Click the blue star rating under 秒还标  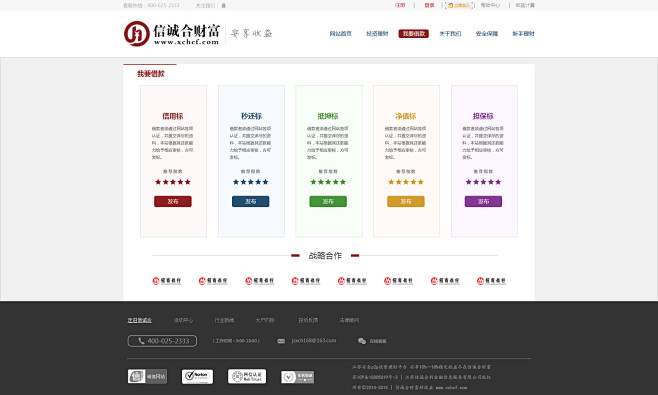click(x=251, y=182)
